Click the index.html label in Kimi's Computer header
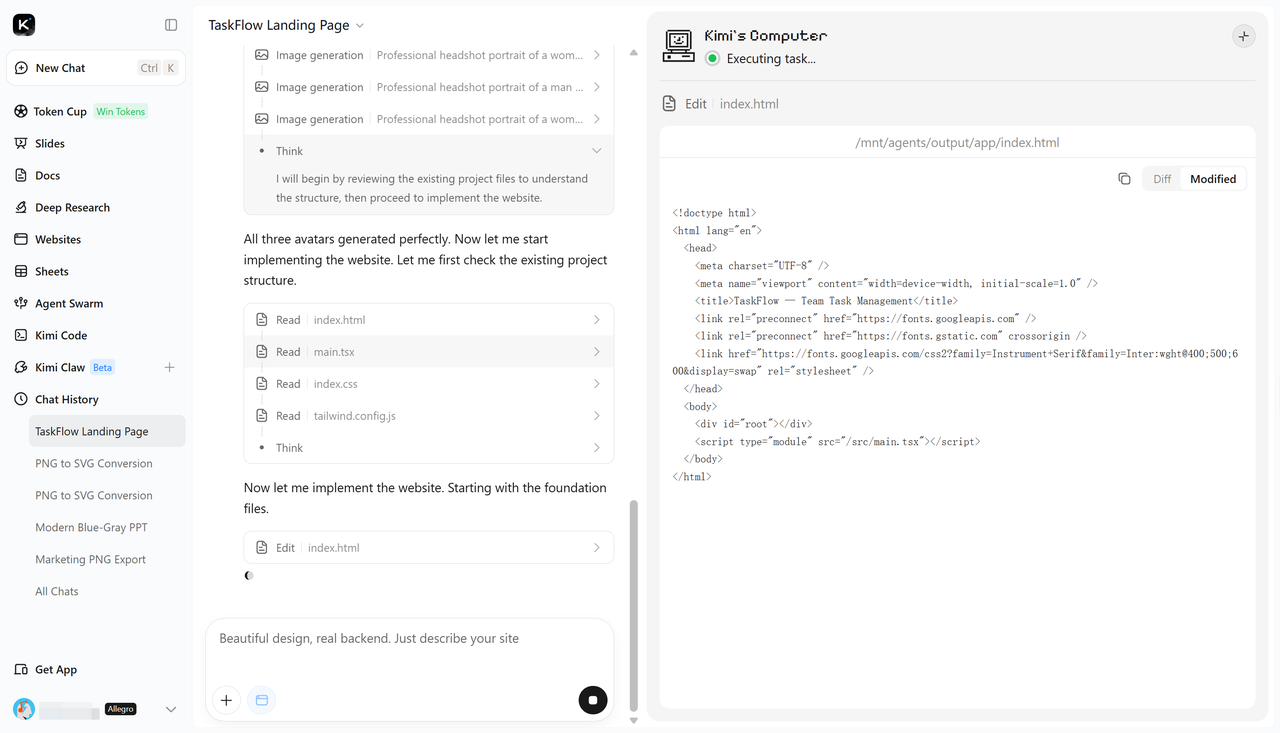1280x733 pixels. point(749,104)
